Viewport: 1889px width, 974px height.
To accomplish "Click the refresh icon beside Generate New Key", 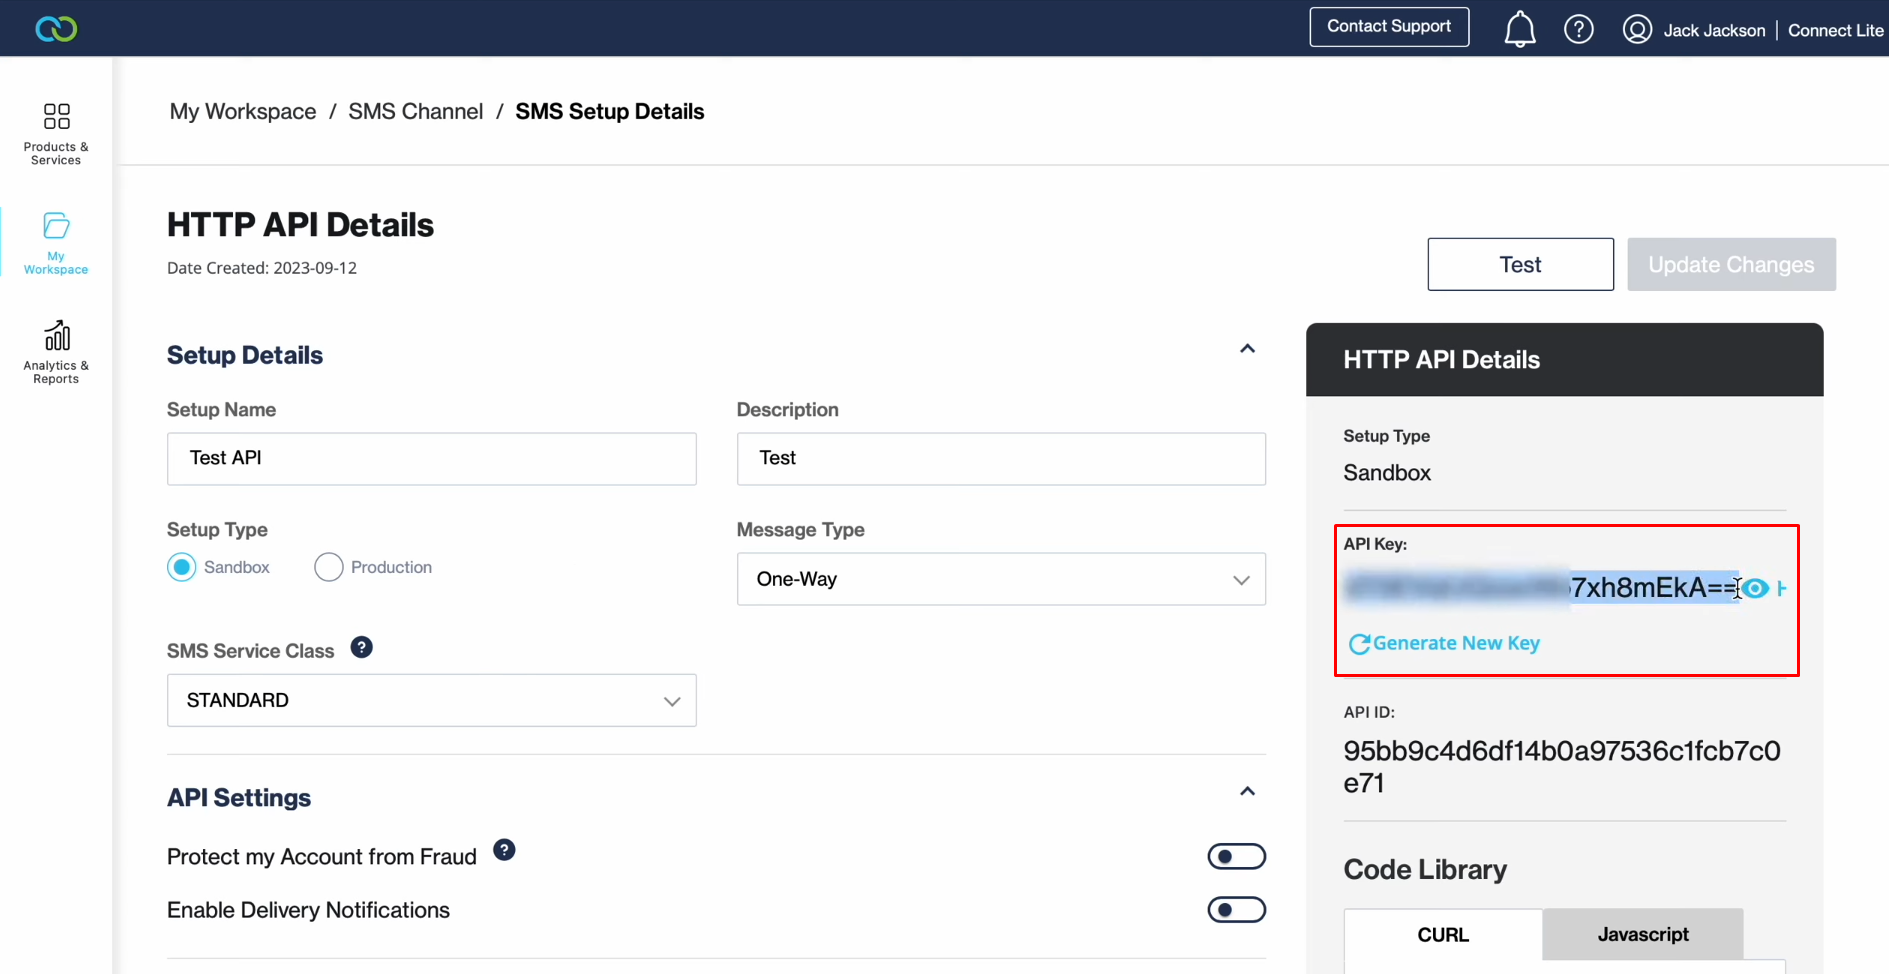I will pos(1359,644).
